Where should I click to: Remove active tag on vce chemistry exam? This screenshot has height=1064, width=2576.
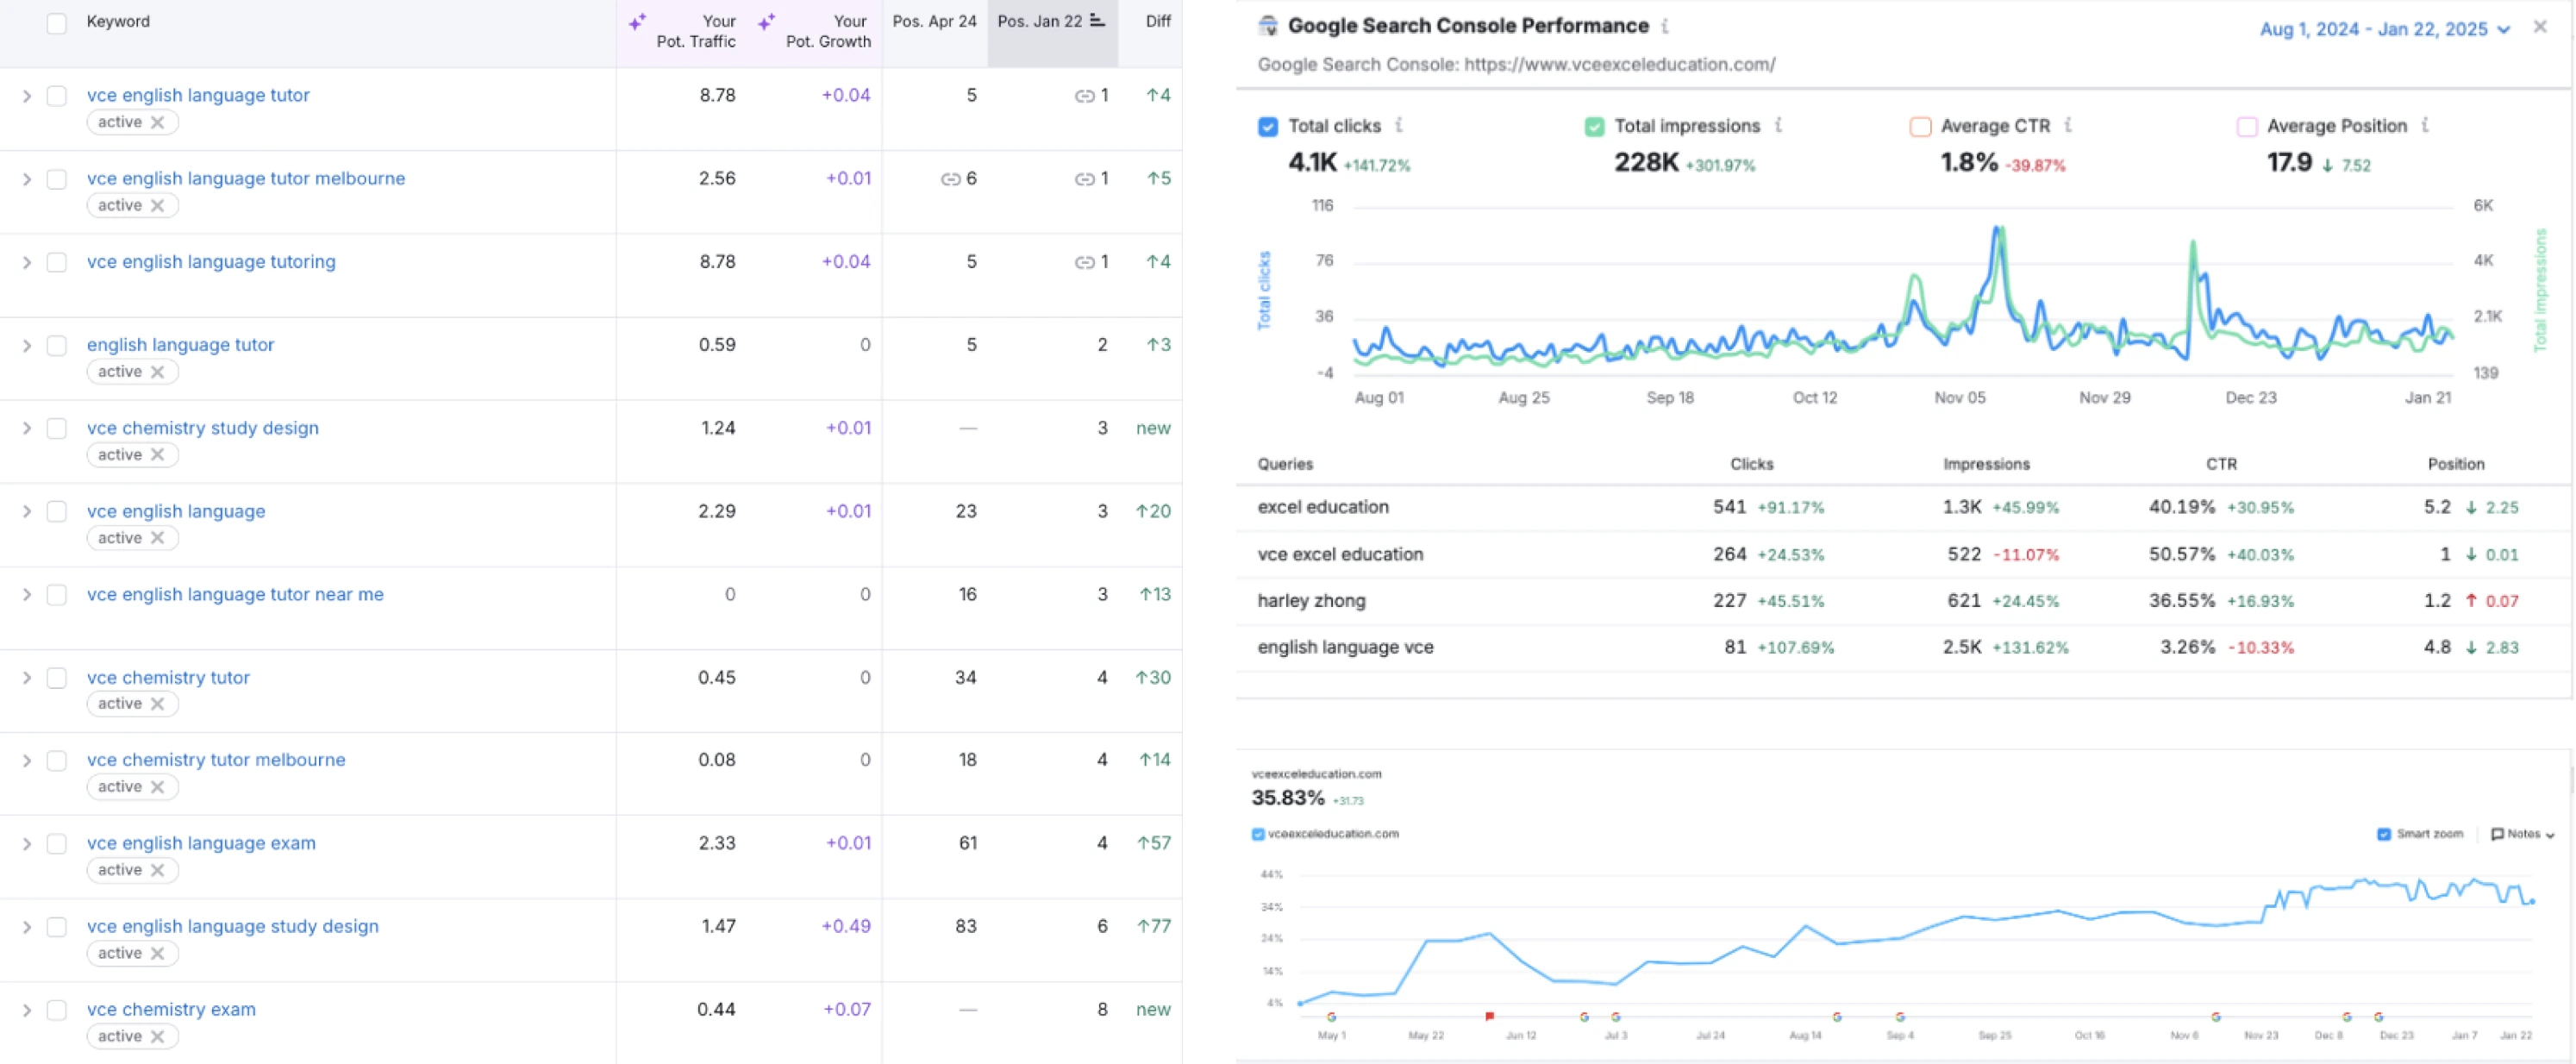click(158, 1036)
